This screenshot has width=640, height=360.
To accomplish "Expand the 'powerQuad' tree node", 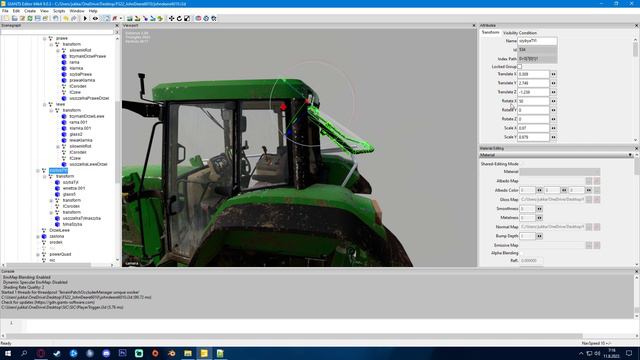I will click(x=38, y=254).
